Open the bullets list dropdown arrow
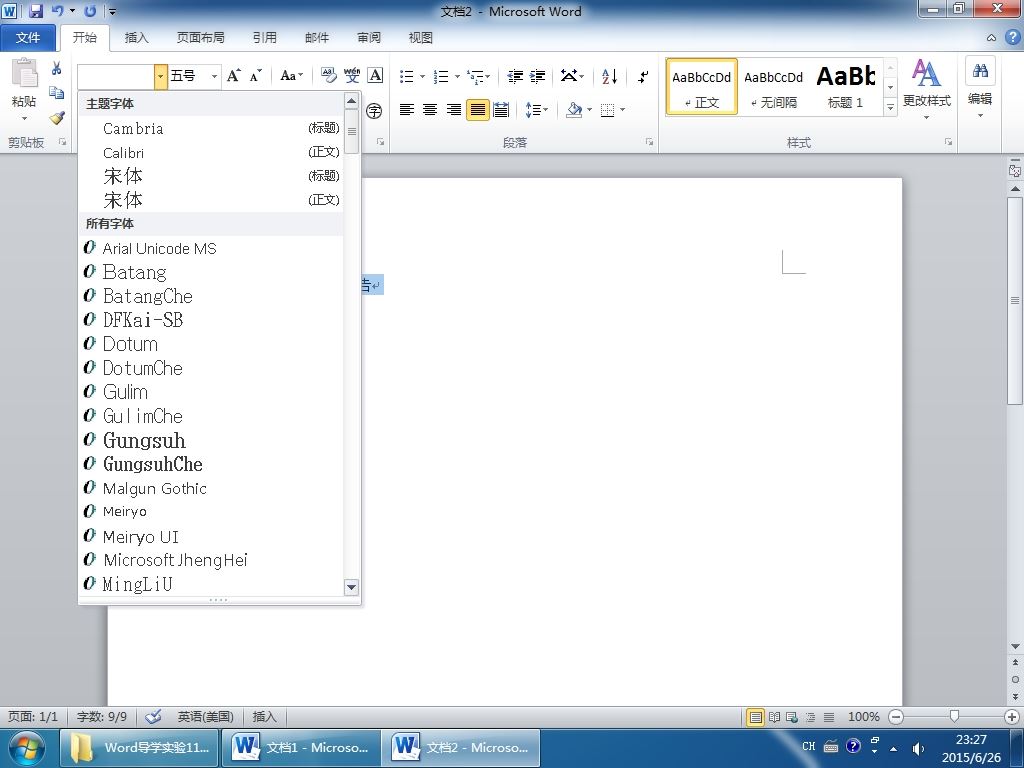Viewport: 1024px width, 768px height. (x=423, y=76)
